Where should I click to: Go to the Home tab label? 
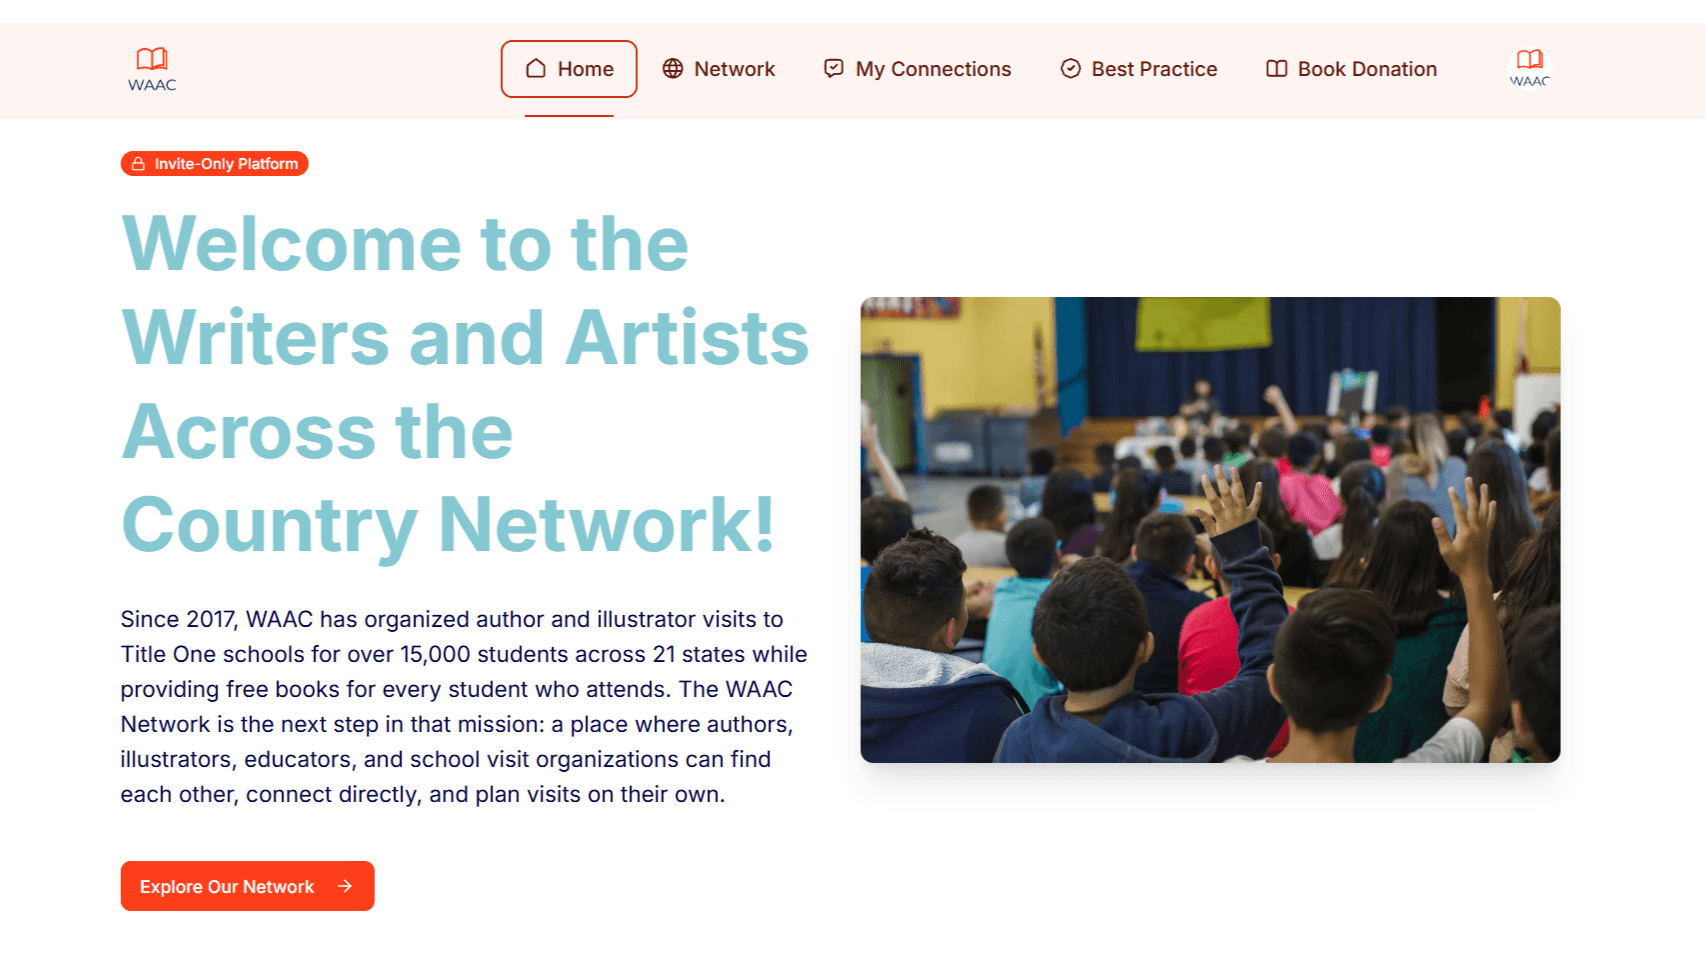(x=586, y=69)
